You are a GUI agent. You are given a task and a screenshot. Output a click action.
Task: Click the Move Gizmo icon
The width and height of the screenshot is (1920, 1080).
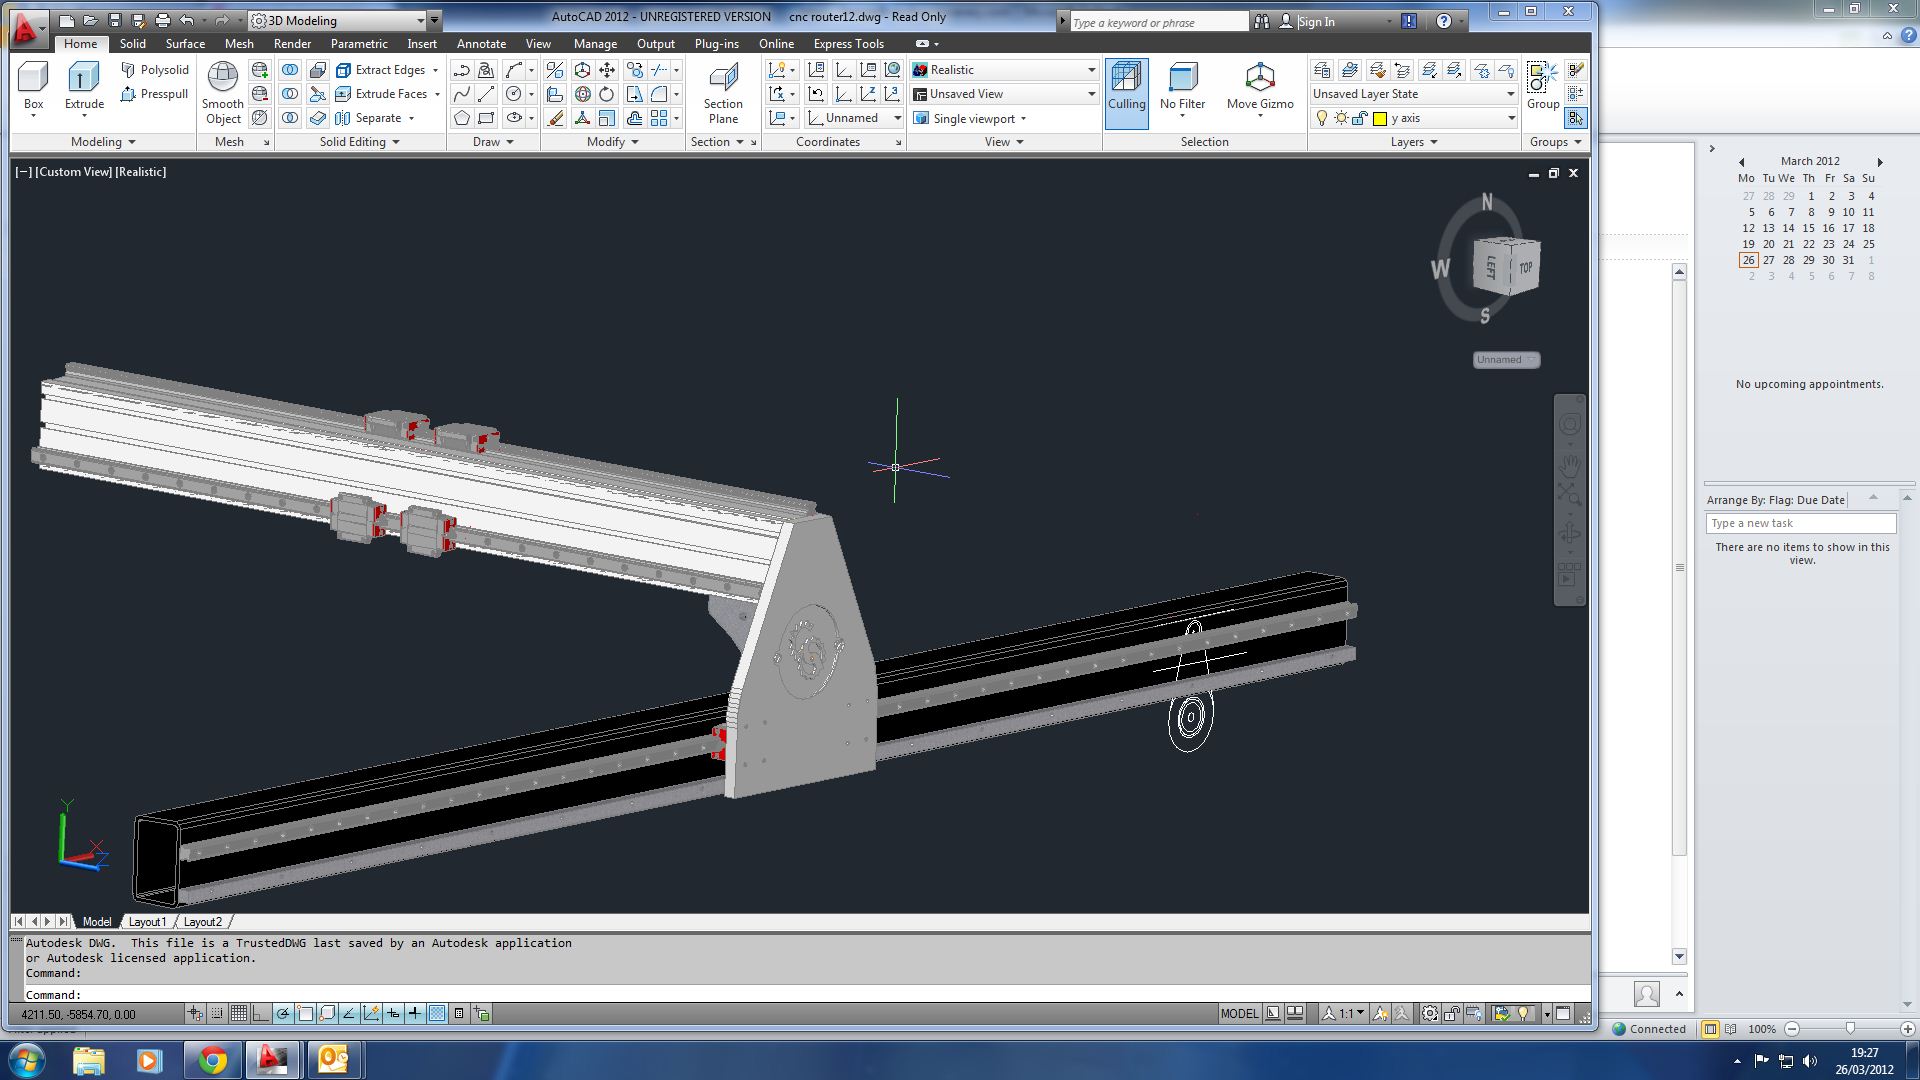[1260, 85]
